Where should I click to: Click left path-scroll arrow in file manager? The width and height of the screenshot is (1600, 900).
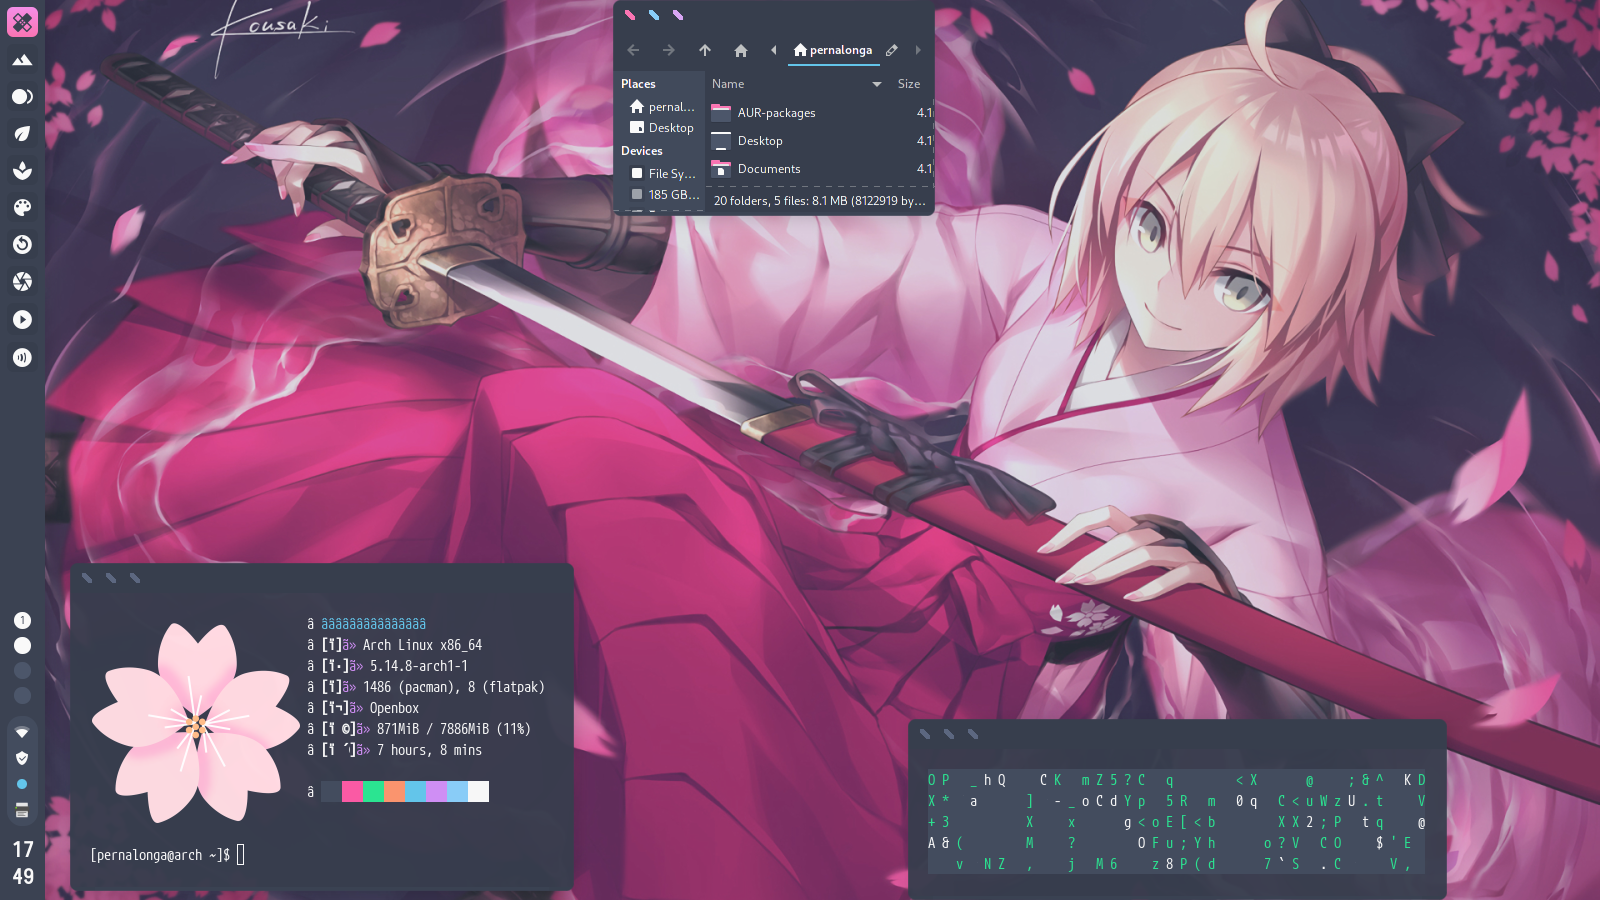click(773, 50)
